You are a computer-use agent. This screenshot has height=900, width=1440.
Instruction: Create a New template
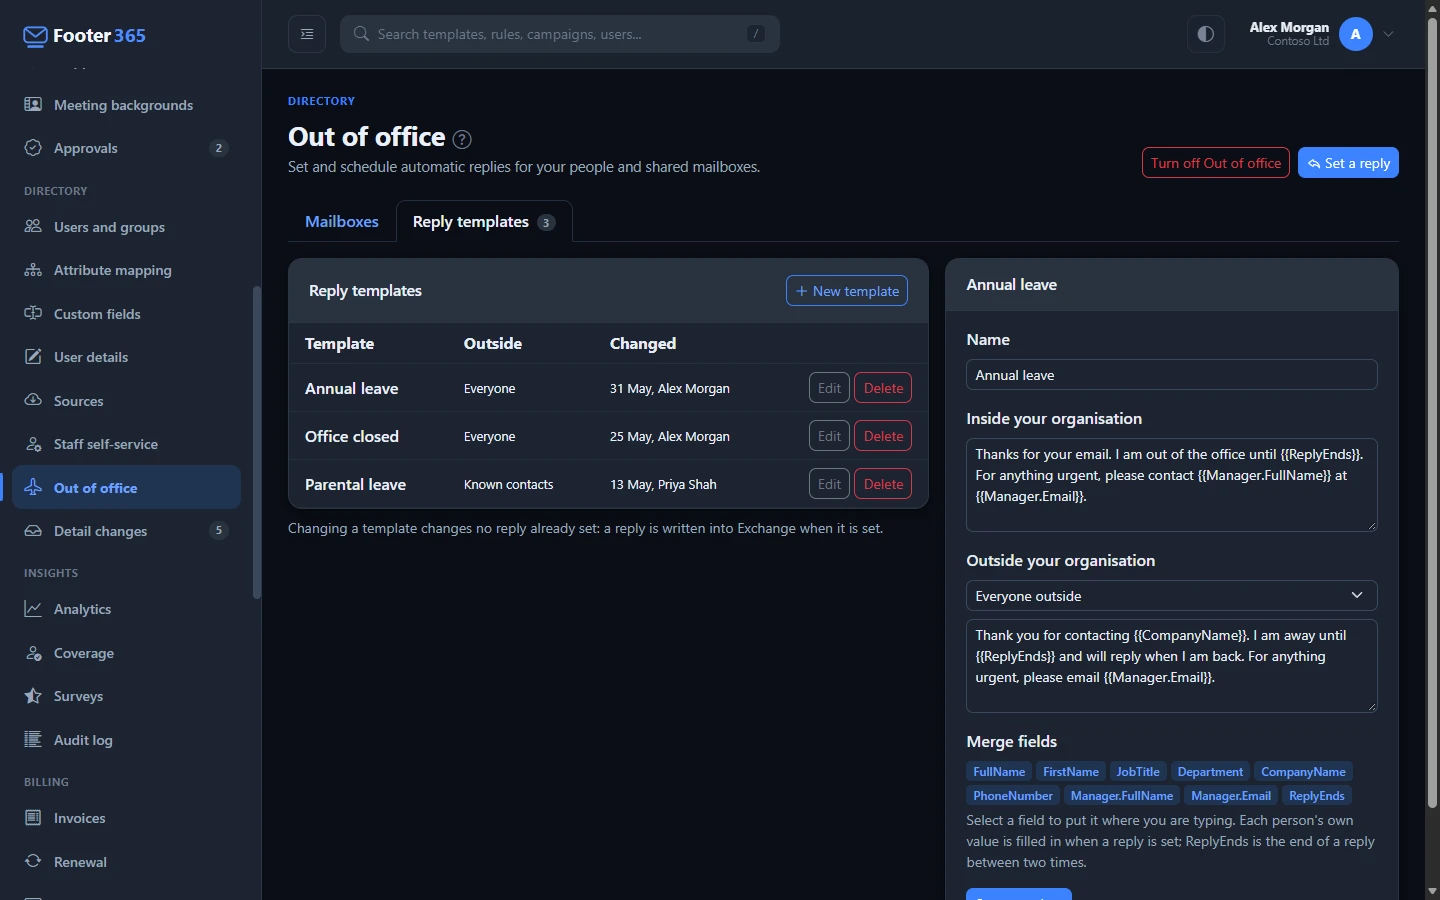point(847,291)
